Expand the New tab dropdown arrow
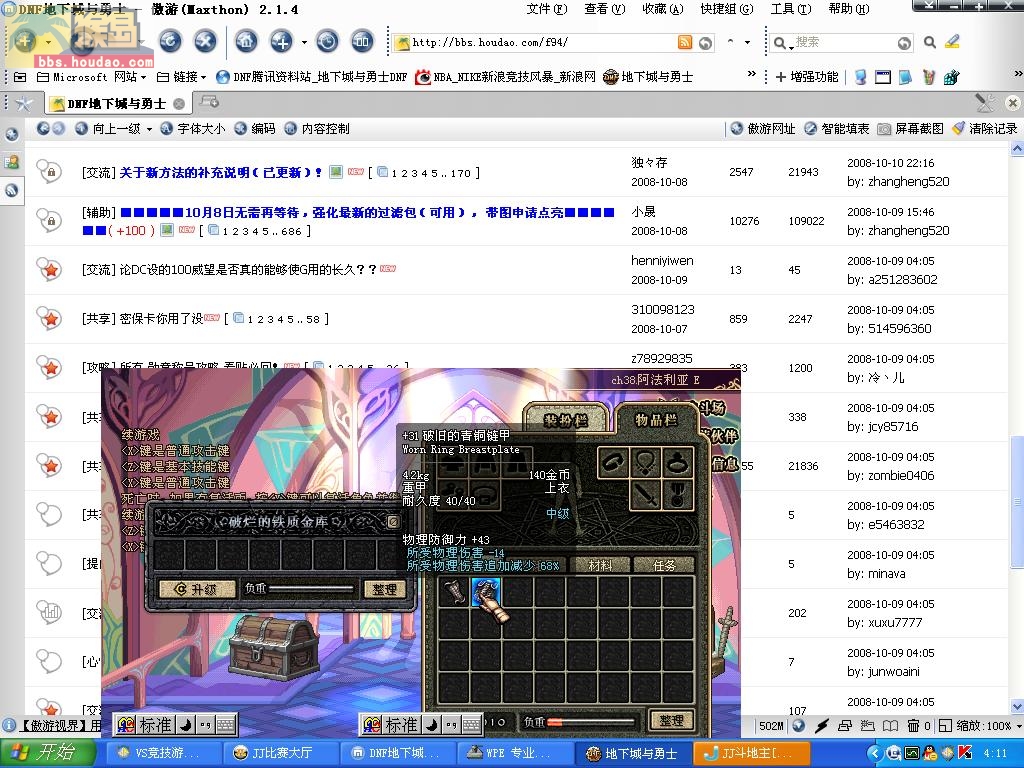 304,42
